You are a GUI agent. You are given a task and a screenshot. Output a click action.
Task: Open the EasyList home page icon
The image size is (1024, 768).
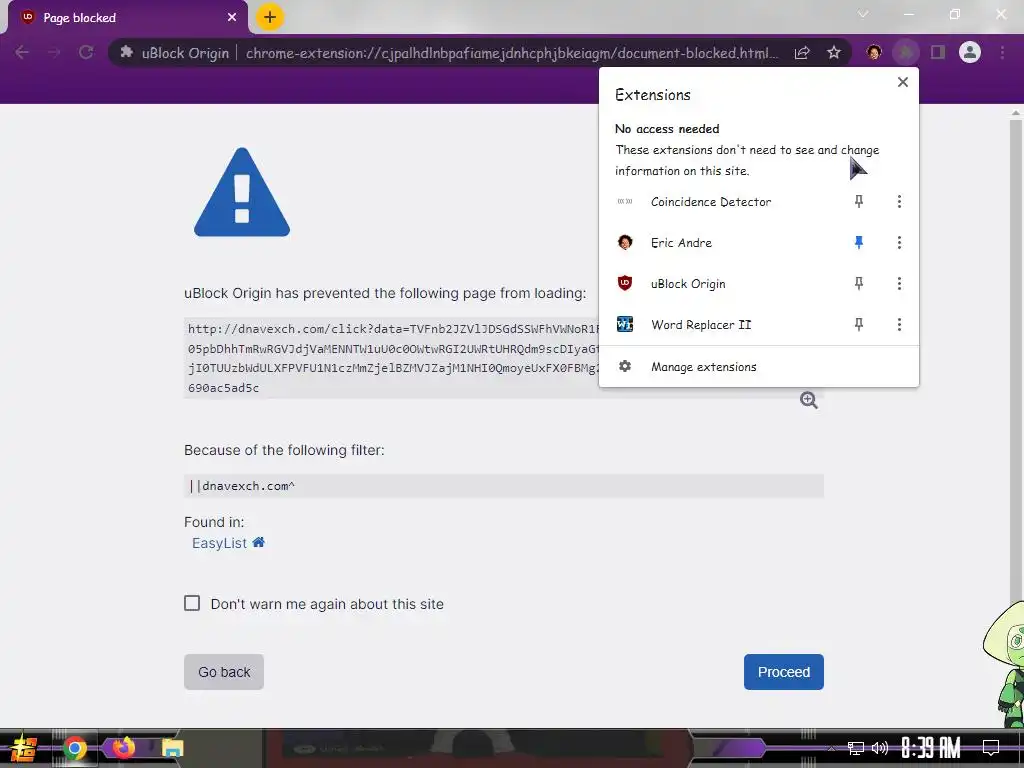pyautogui.click(x=259, y=542)
